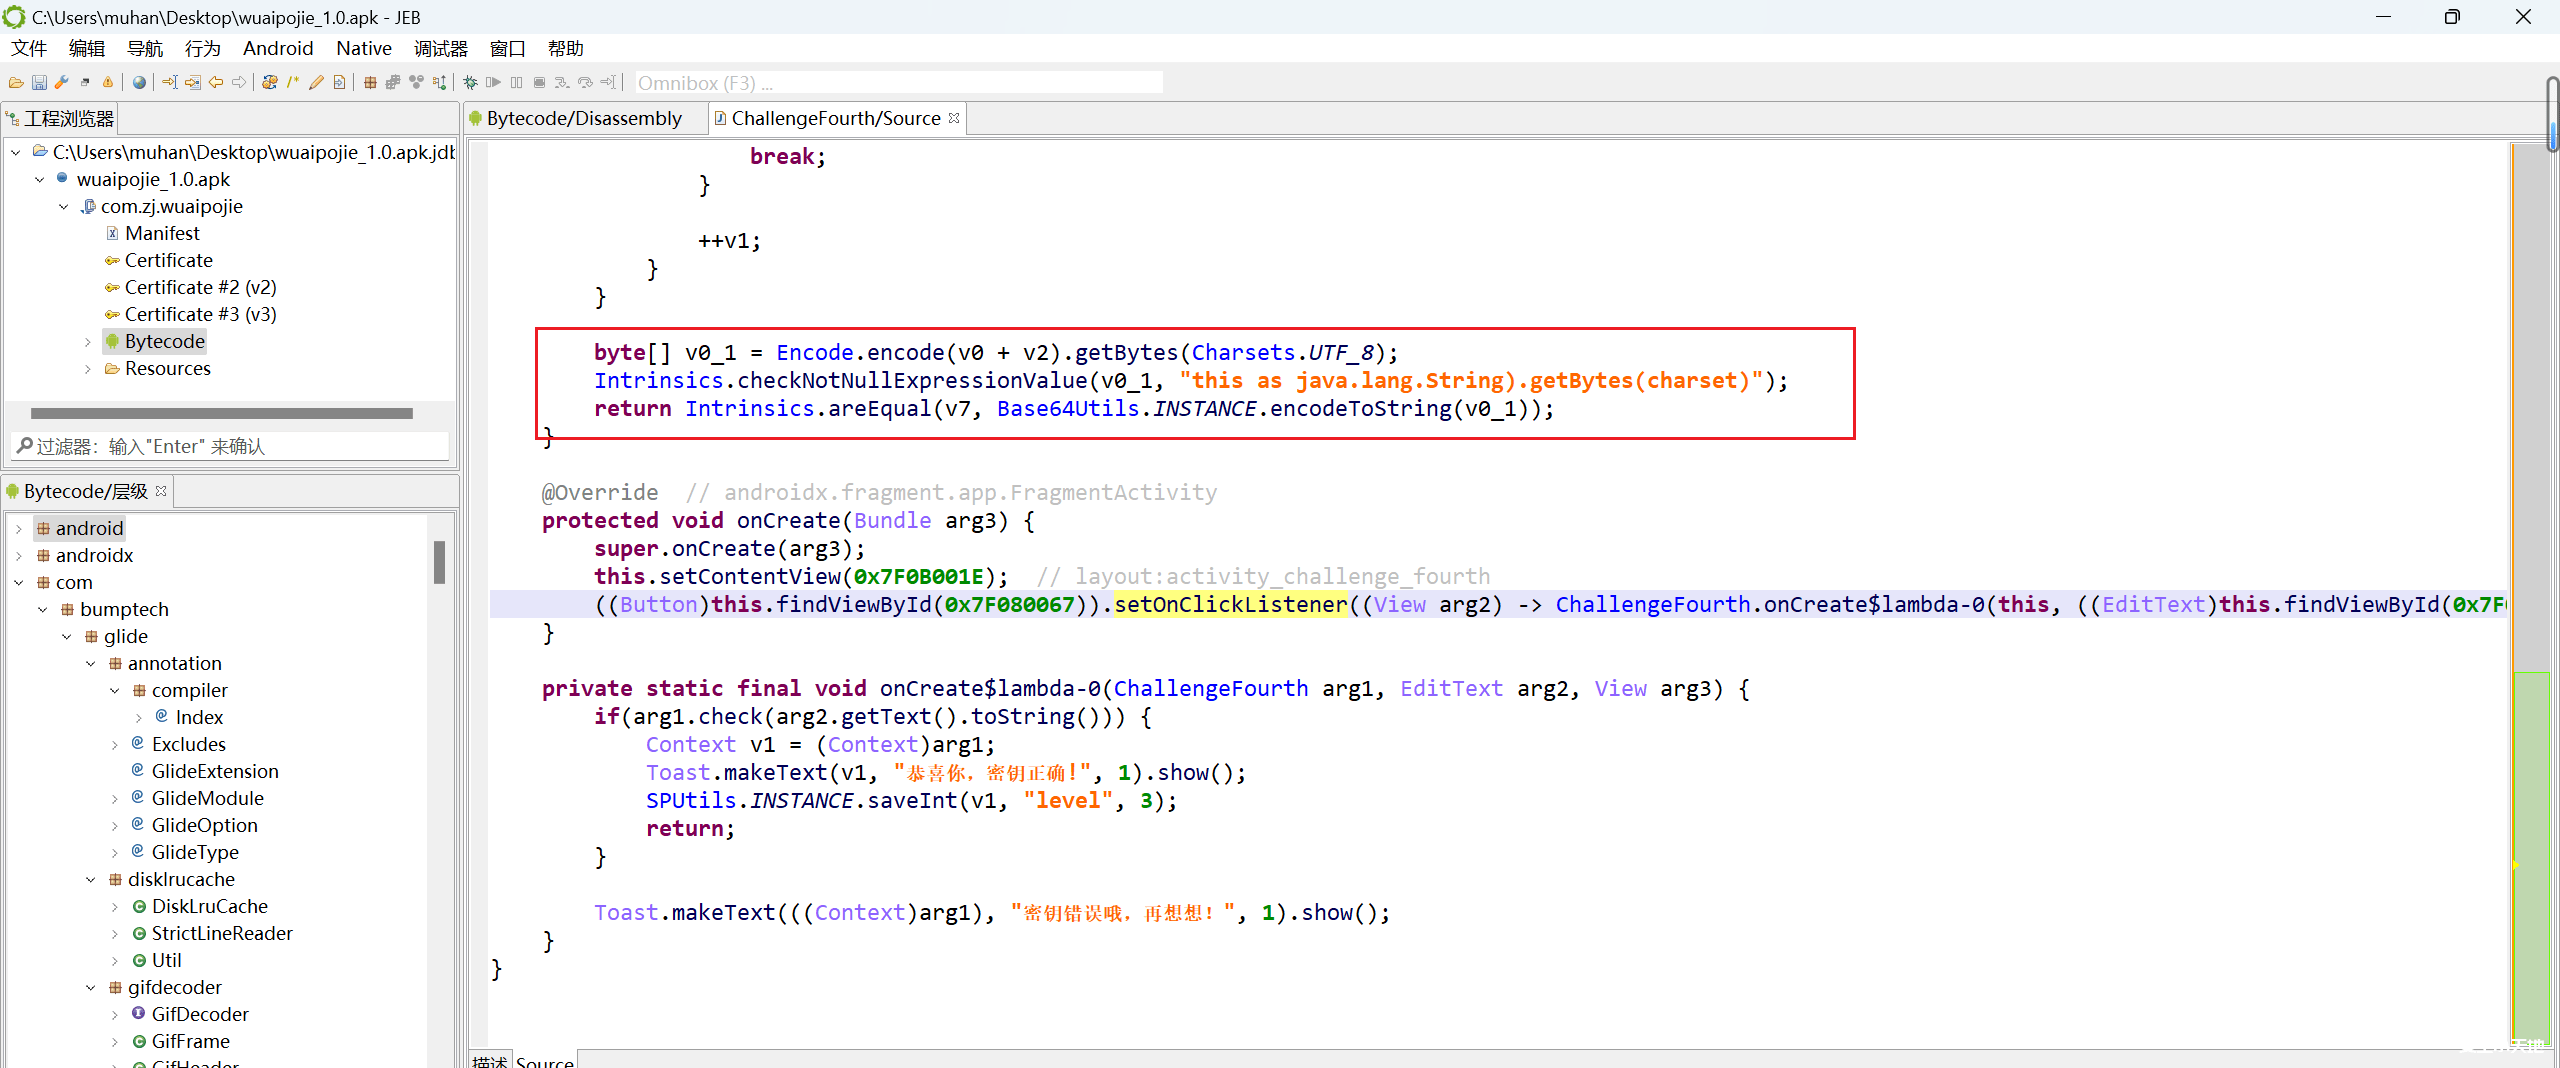Click the Omnibox search field
Screen dimensions: 2560x1068
pyautogui.click(x=898, y=83)
